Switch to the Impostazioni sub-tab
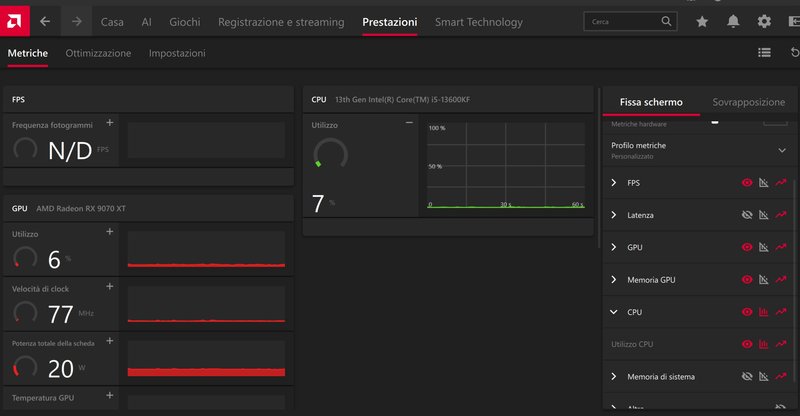This screenshot has width=800, height=416. (x=177, y=53)
